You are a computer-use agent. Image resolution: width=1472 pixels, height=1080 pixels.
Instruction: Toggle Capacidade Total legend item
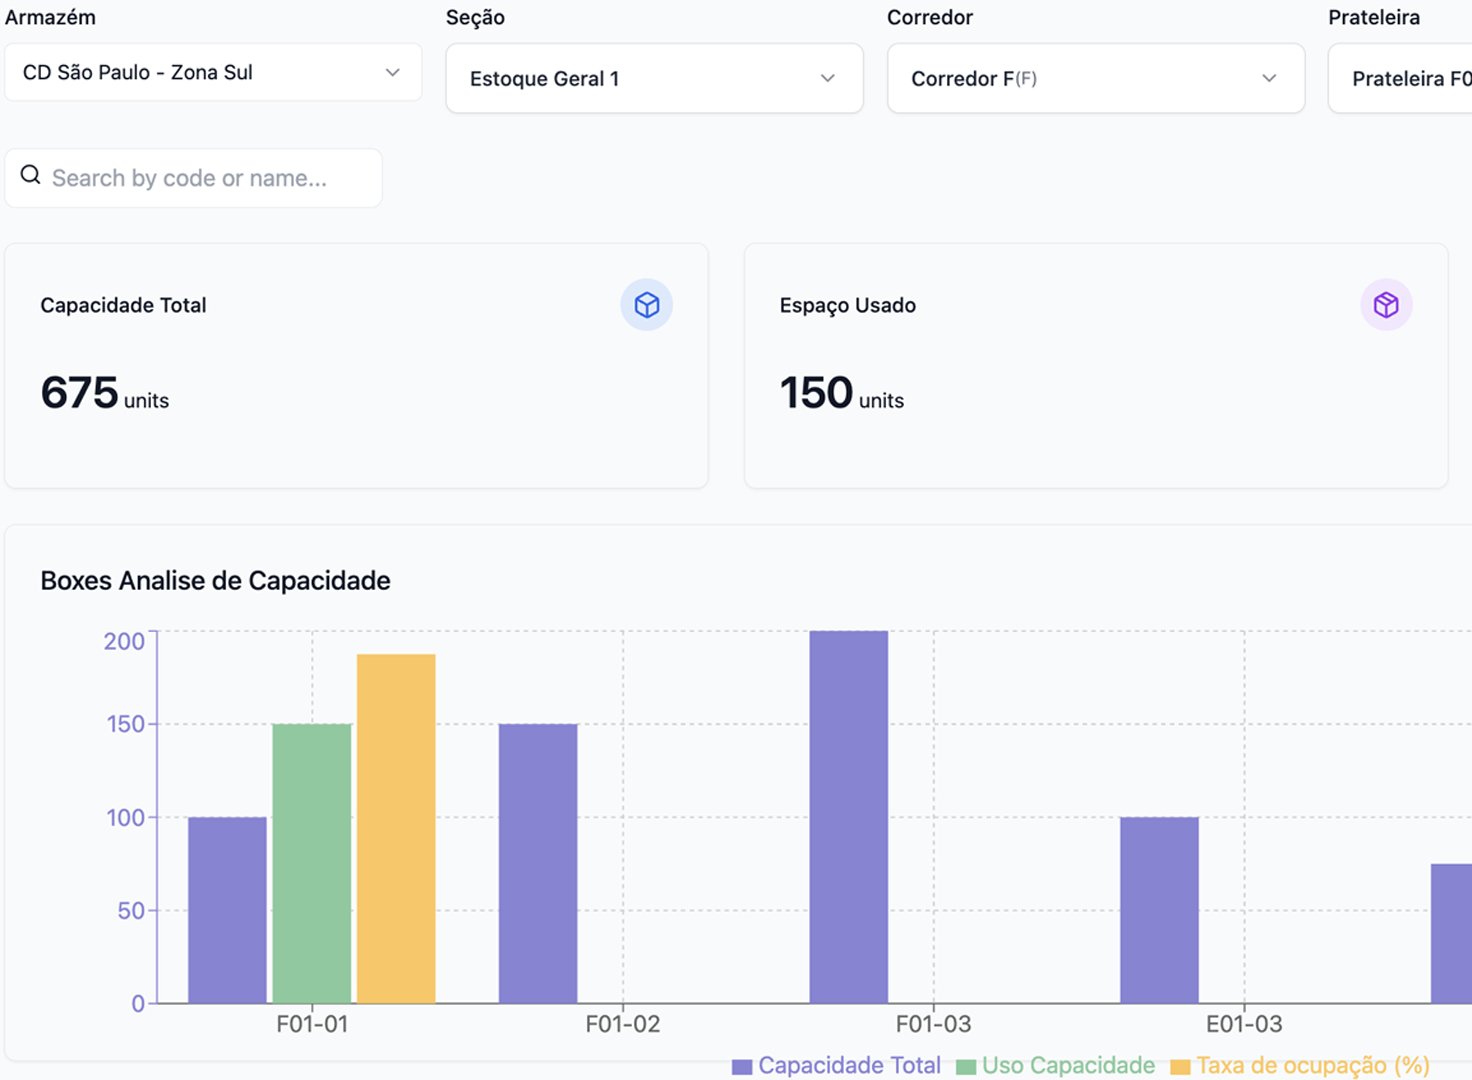[x=848, y=1066]
